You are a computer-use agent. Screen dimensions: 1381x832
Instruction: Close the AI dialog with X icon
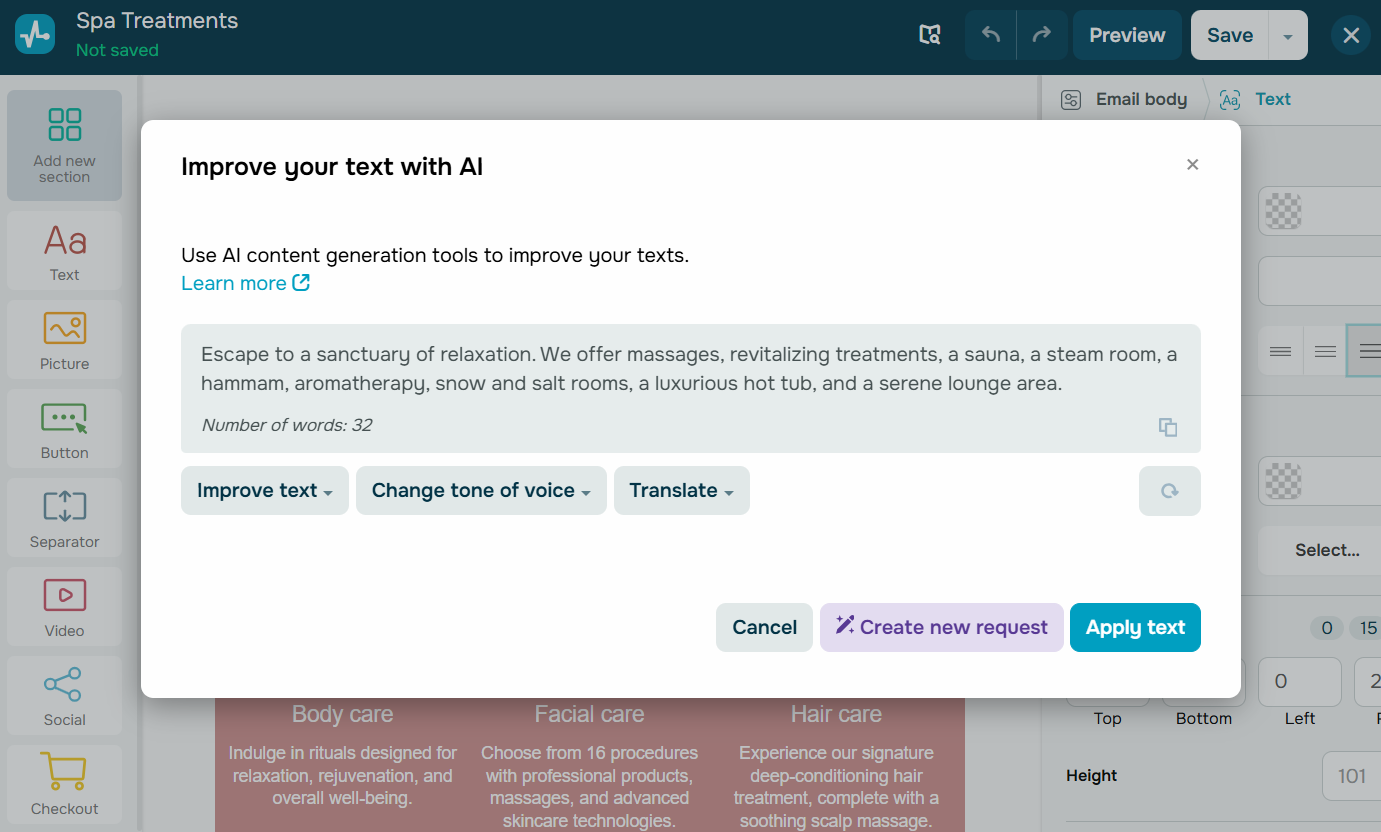(1192, 165)
